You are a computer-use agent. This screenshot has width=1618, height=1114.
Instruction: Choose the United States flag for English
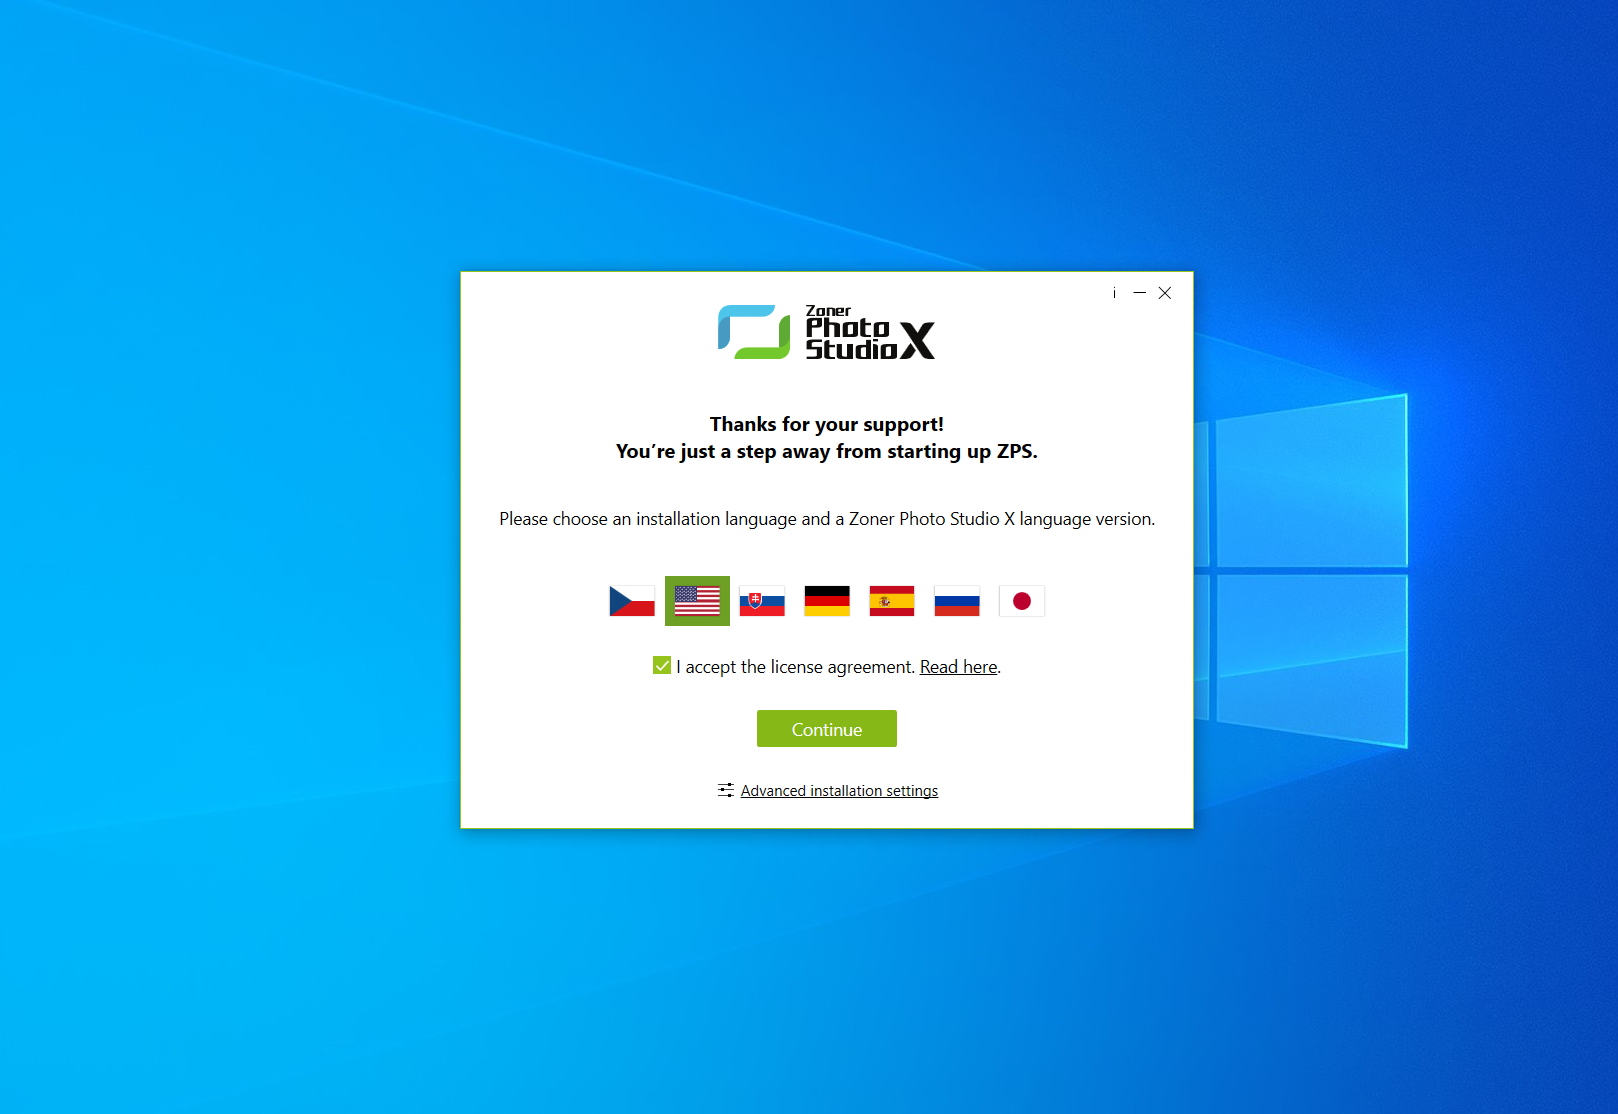[697, 601]
